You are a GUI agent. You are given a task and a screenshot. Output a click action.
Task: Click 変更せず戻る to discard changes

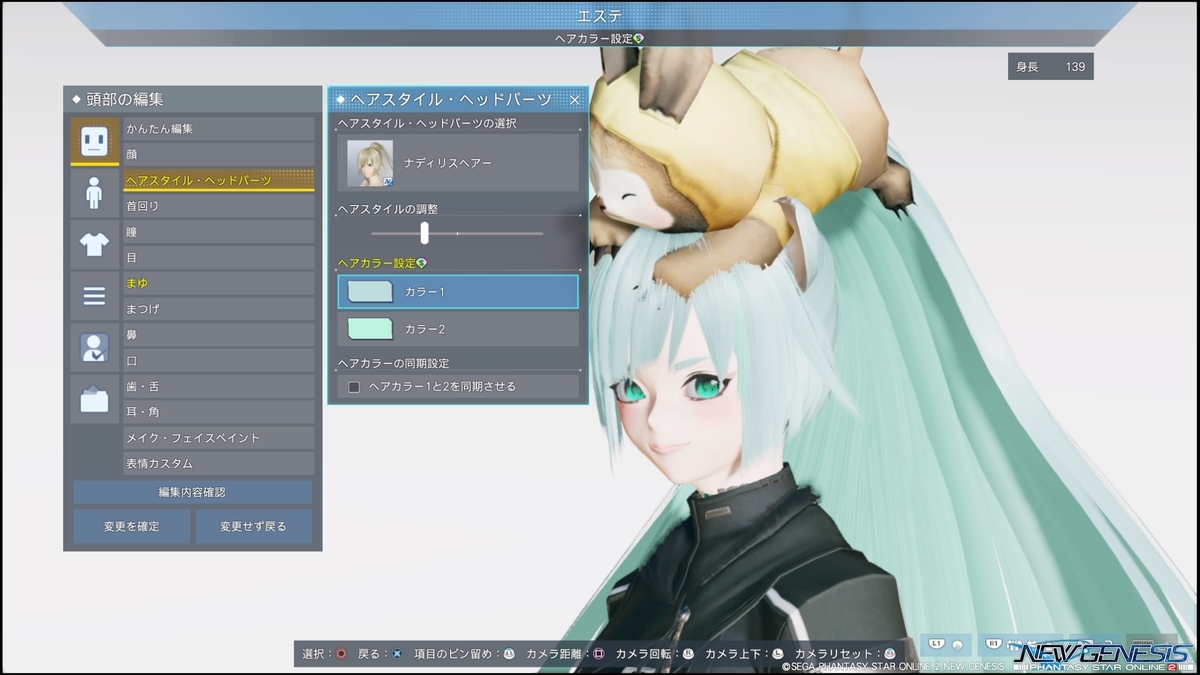pos(253,526)
